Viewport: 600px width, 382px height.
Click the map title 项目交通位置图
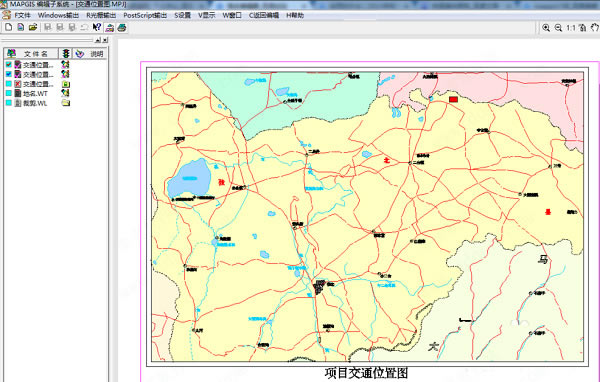pos(366,373)
